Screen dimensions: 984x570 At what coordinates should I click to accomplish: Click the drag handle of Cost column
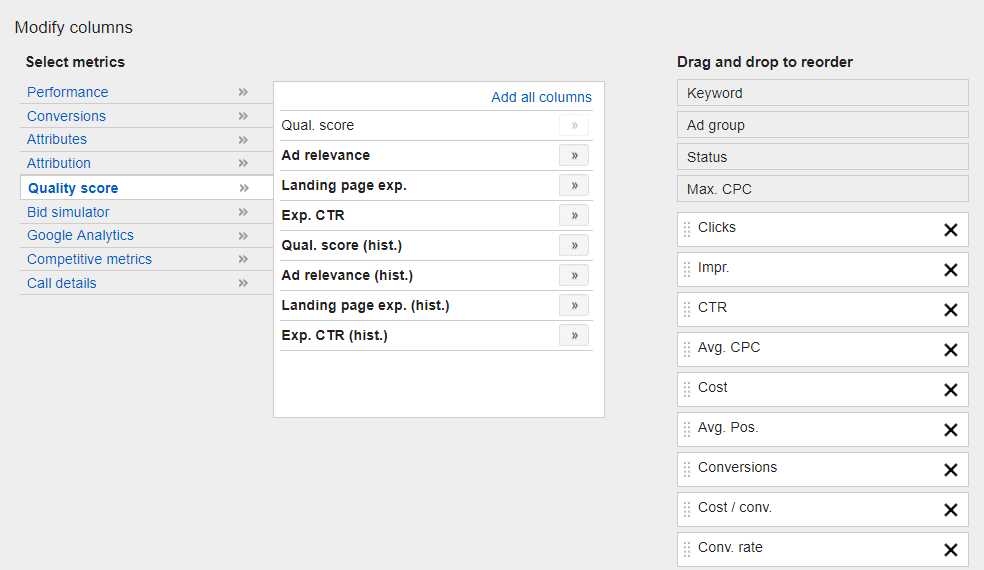687,390
